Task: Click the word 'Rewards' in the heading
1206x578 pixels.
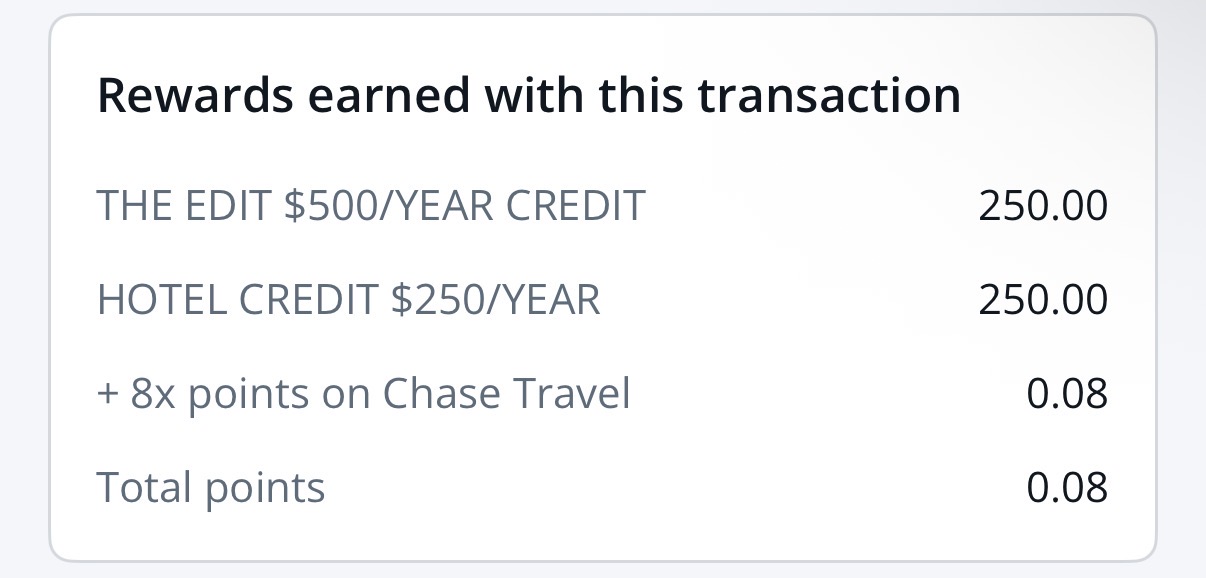Action: click(195, 96)
